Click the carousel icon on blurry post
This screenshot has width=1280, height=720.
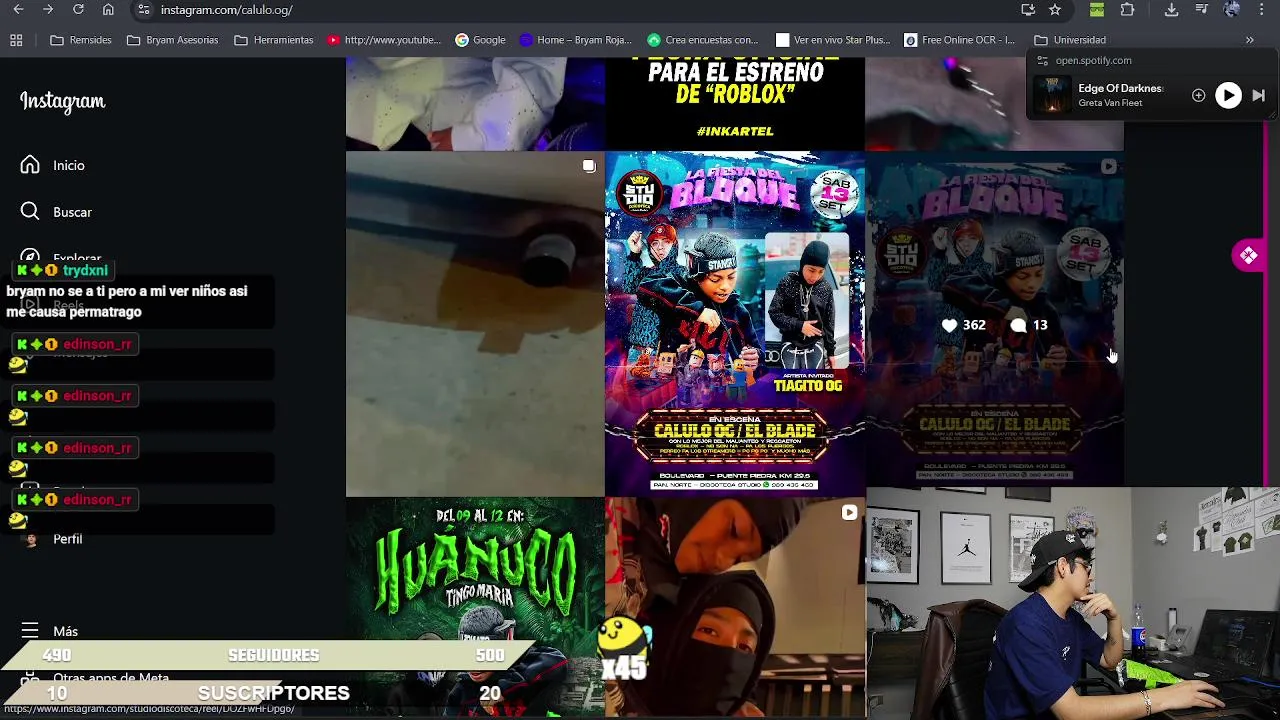pyautogui.click(x=589, y=166)
